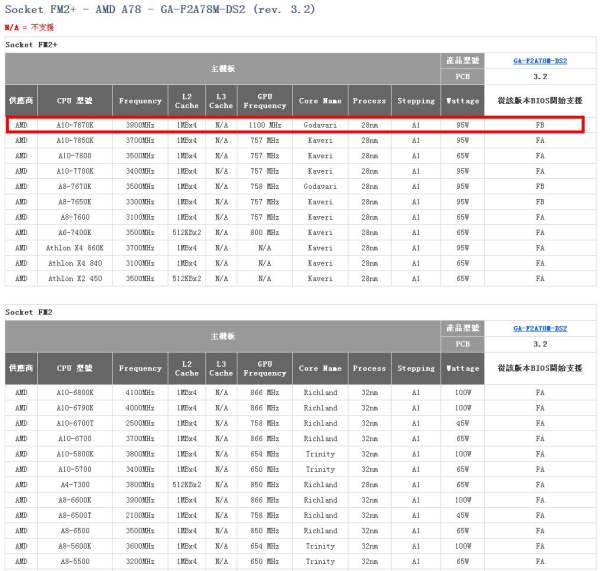Image resolution: width=600 pixels, height=571 pixels.
Task: Click the A10-5800K CPU entry
Action: [75, 454]
